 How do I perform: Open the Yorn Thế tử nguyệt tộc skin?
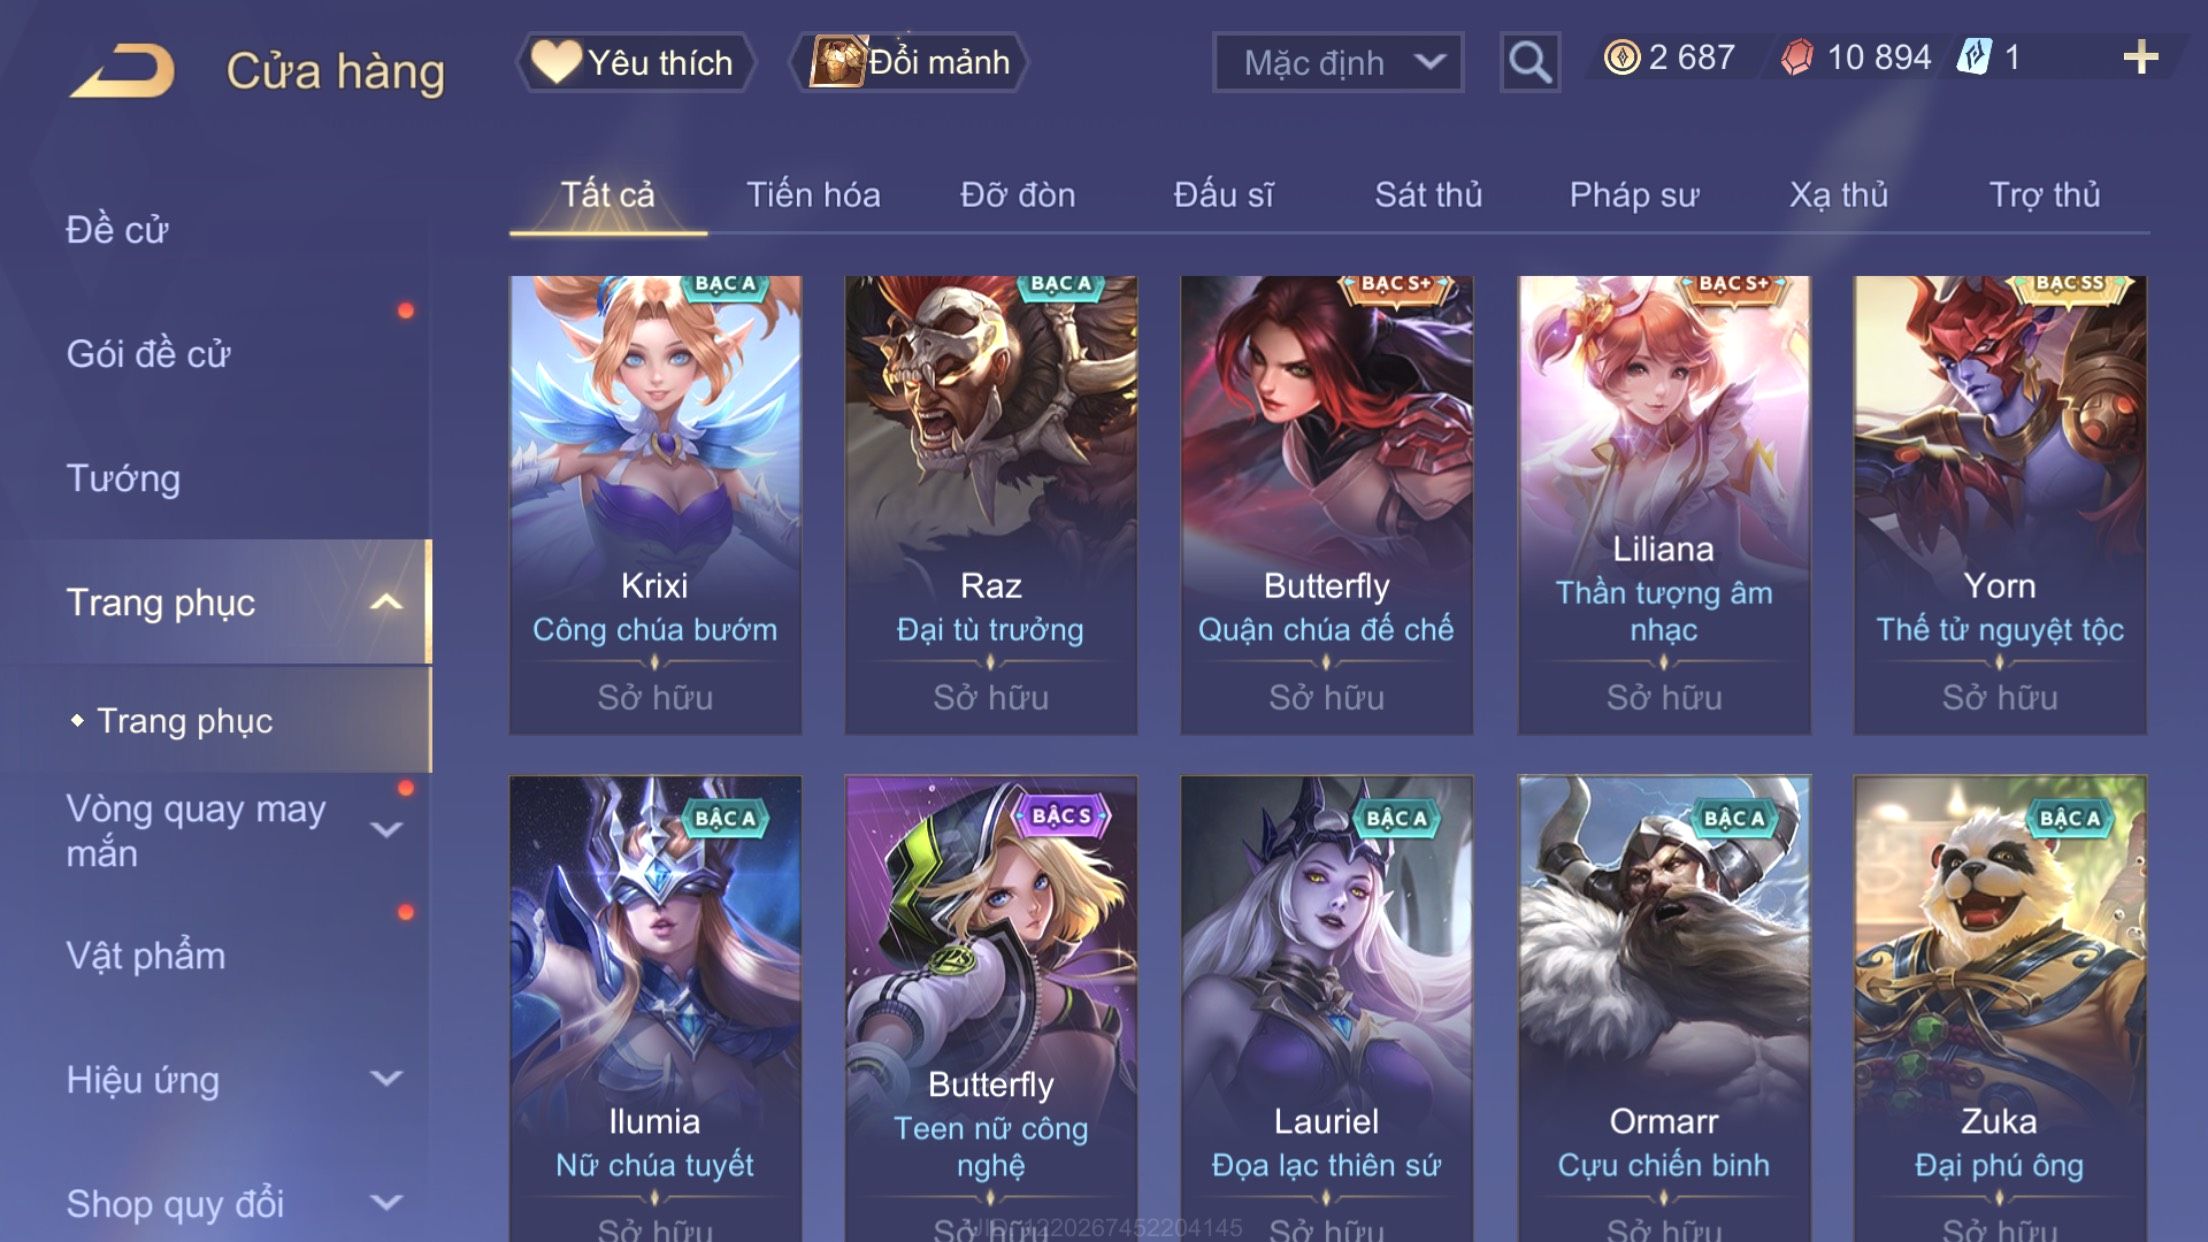1999,505
